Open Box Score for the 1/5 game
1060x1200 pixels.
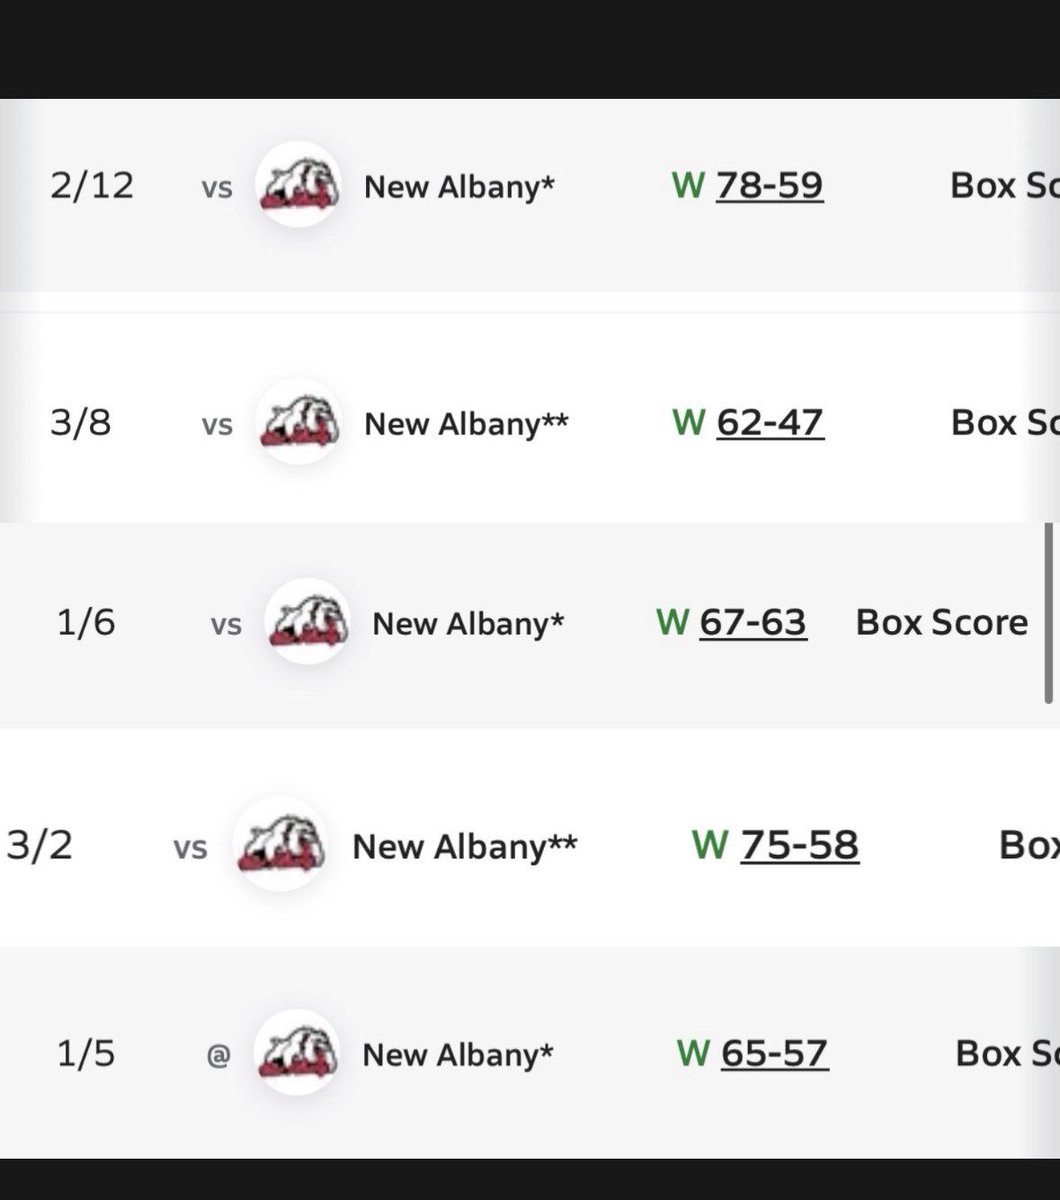pos(1007,1054)
